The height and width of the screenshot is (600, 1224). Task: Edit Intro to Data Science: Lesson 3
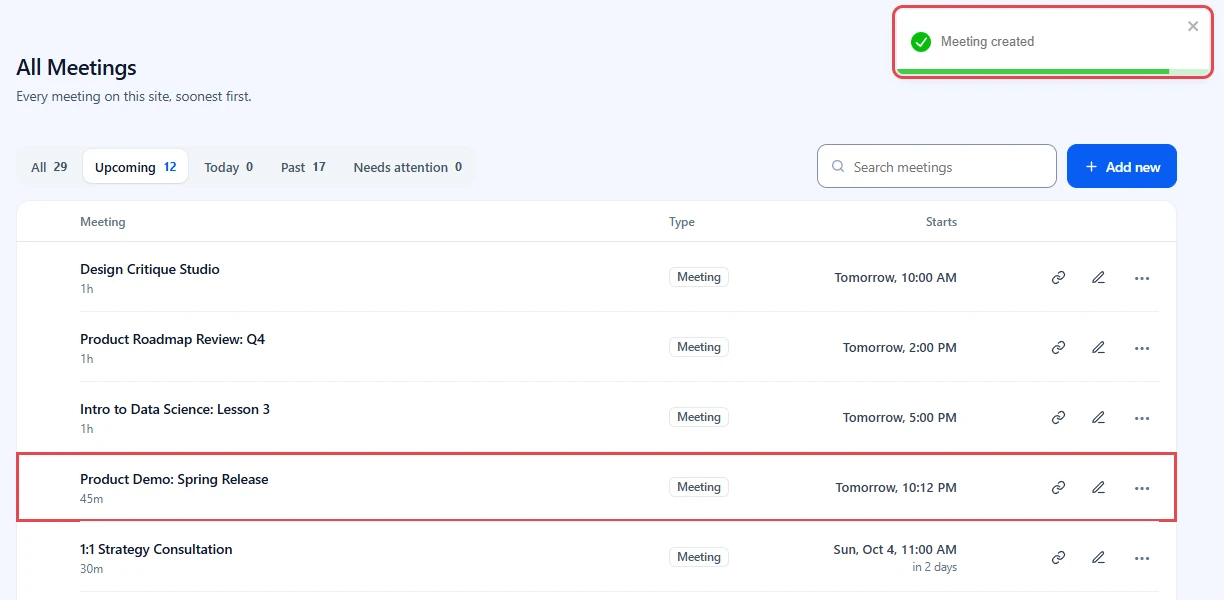(x=1098, y=418)
